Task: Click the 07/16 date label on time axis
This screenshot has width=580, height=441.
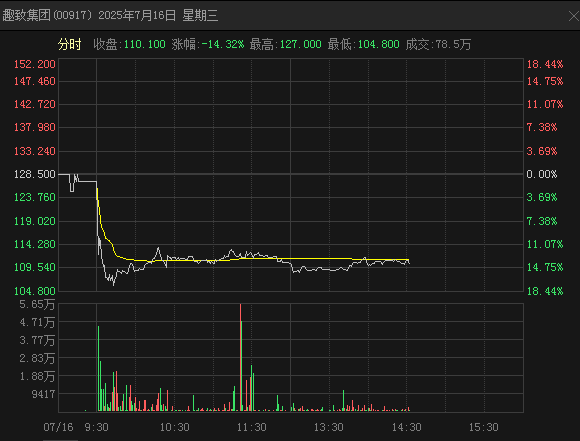Action: [58, 427]
